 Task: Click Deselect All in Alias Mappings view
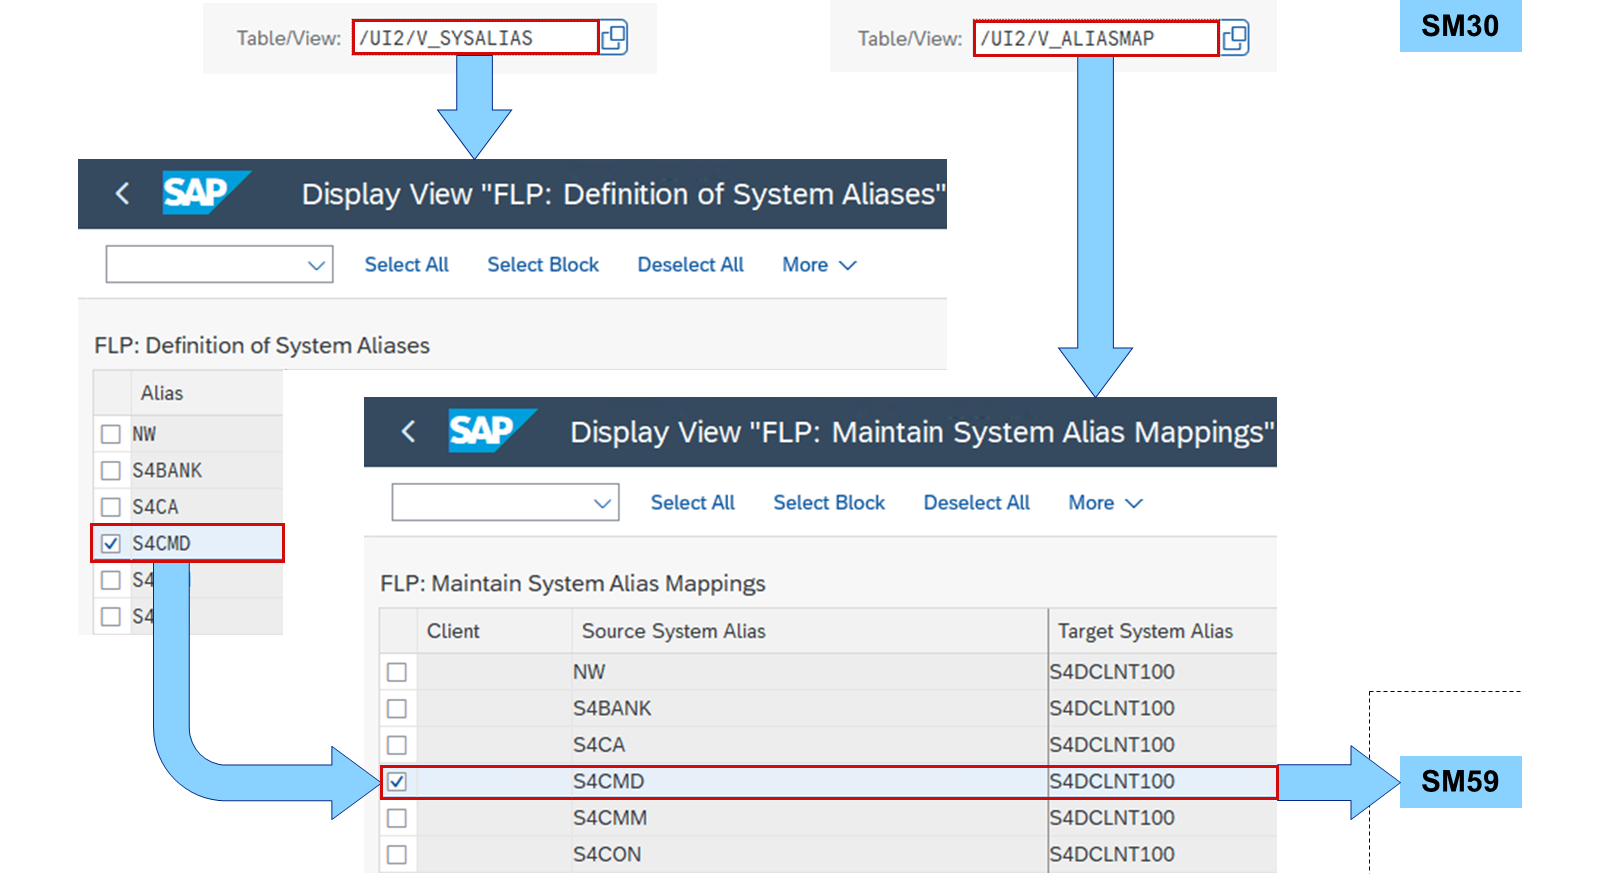coord(977,503)
